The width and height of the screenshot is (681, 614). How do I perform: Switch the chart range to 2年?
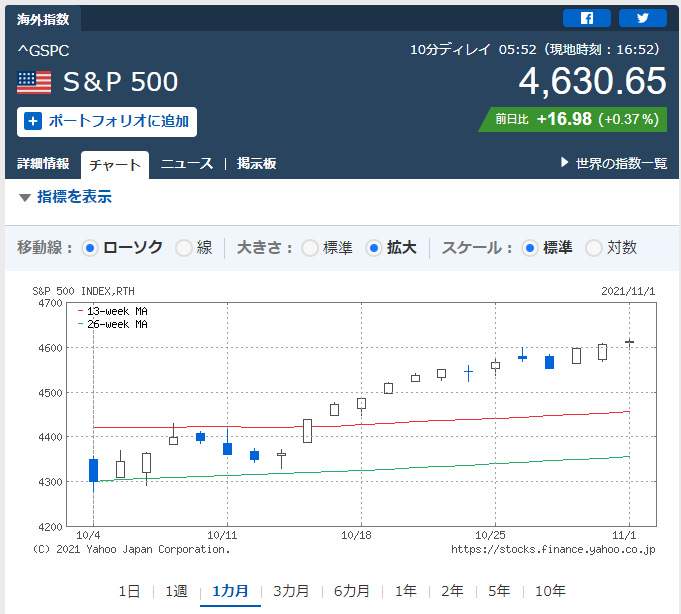452,591
